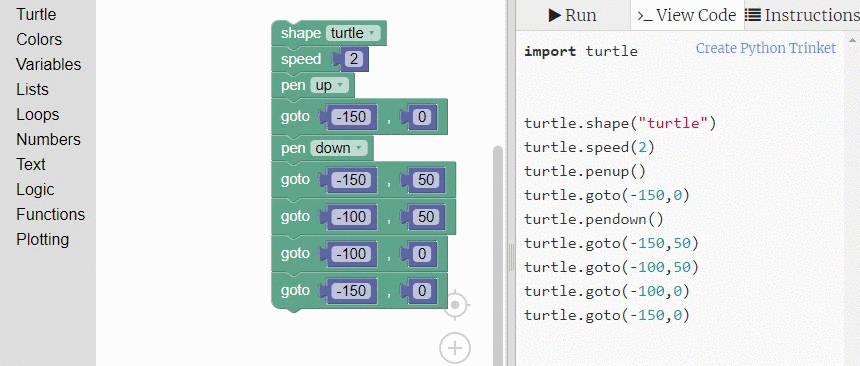Open Instructions via the list icon
The width and height of the screenshot is (860, 366).
[x=753, y=15]
